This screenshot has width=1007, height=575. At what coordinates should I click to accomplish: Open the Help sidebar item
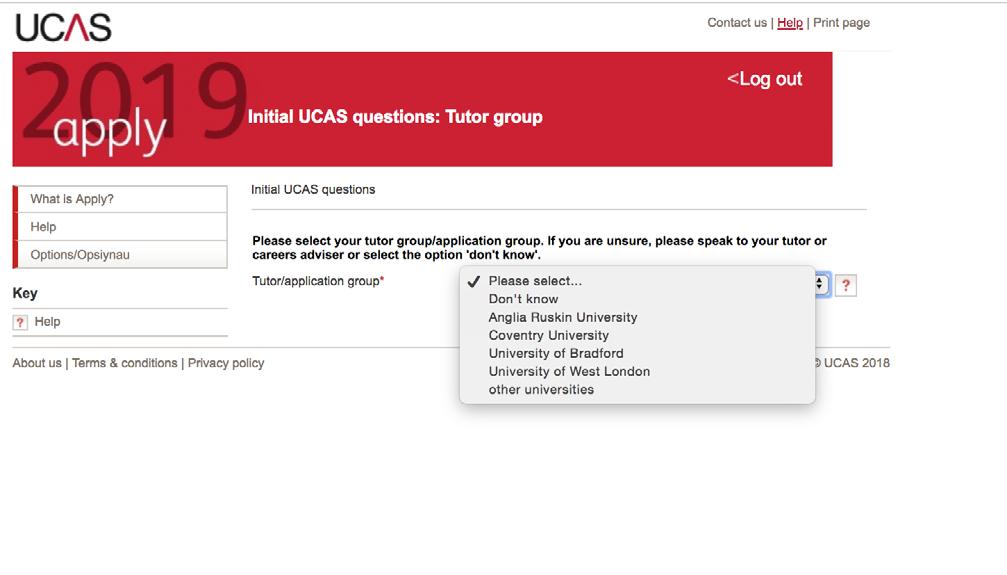(120, 227)
